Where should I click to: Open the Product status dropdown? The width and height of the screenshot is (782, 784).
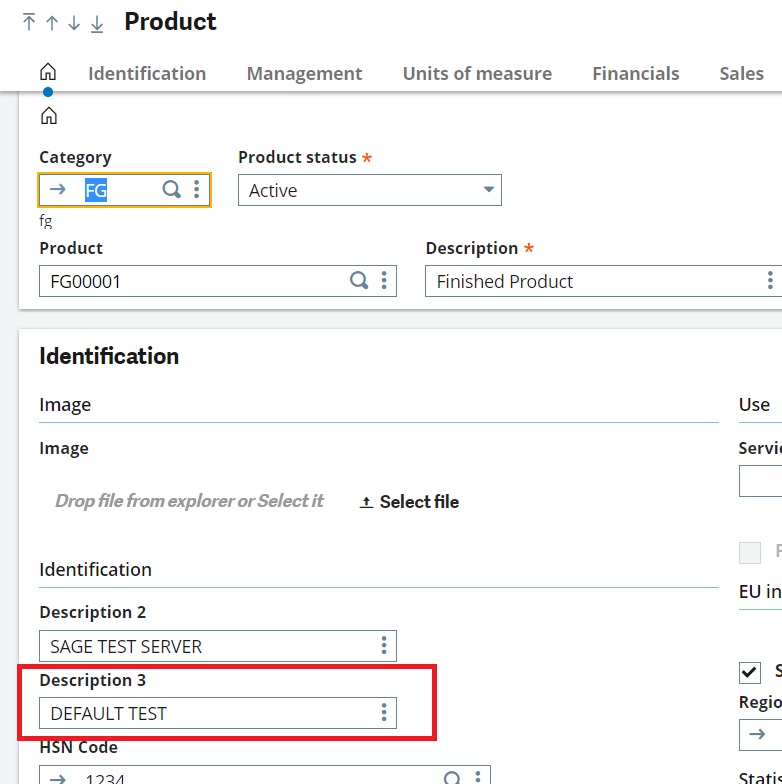click(369, 190)
